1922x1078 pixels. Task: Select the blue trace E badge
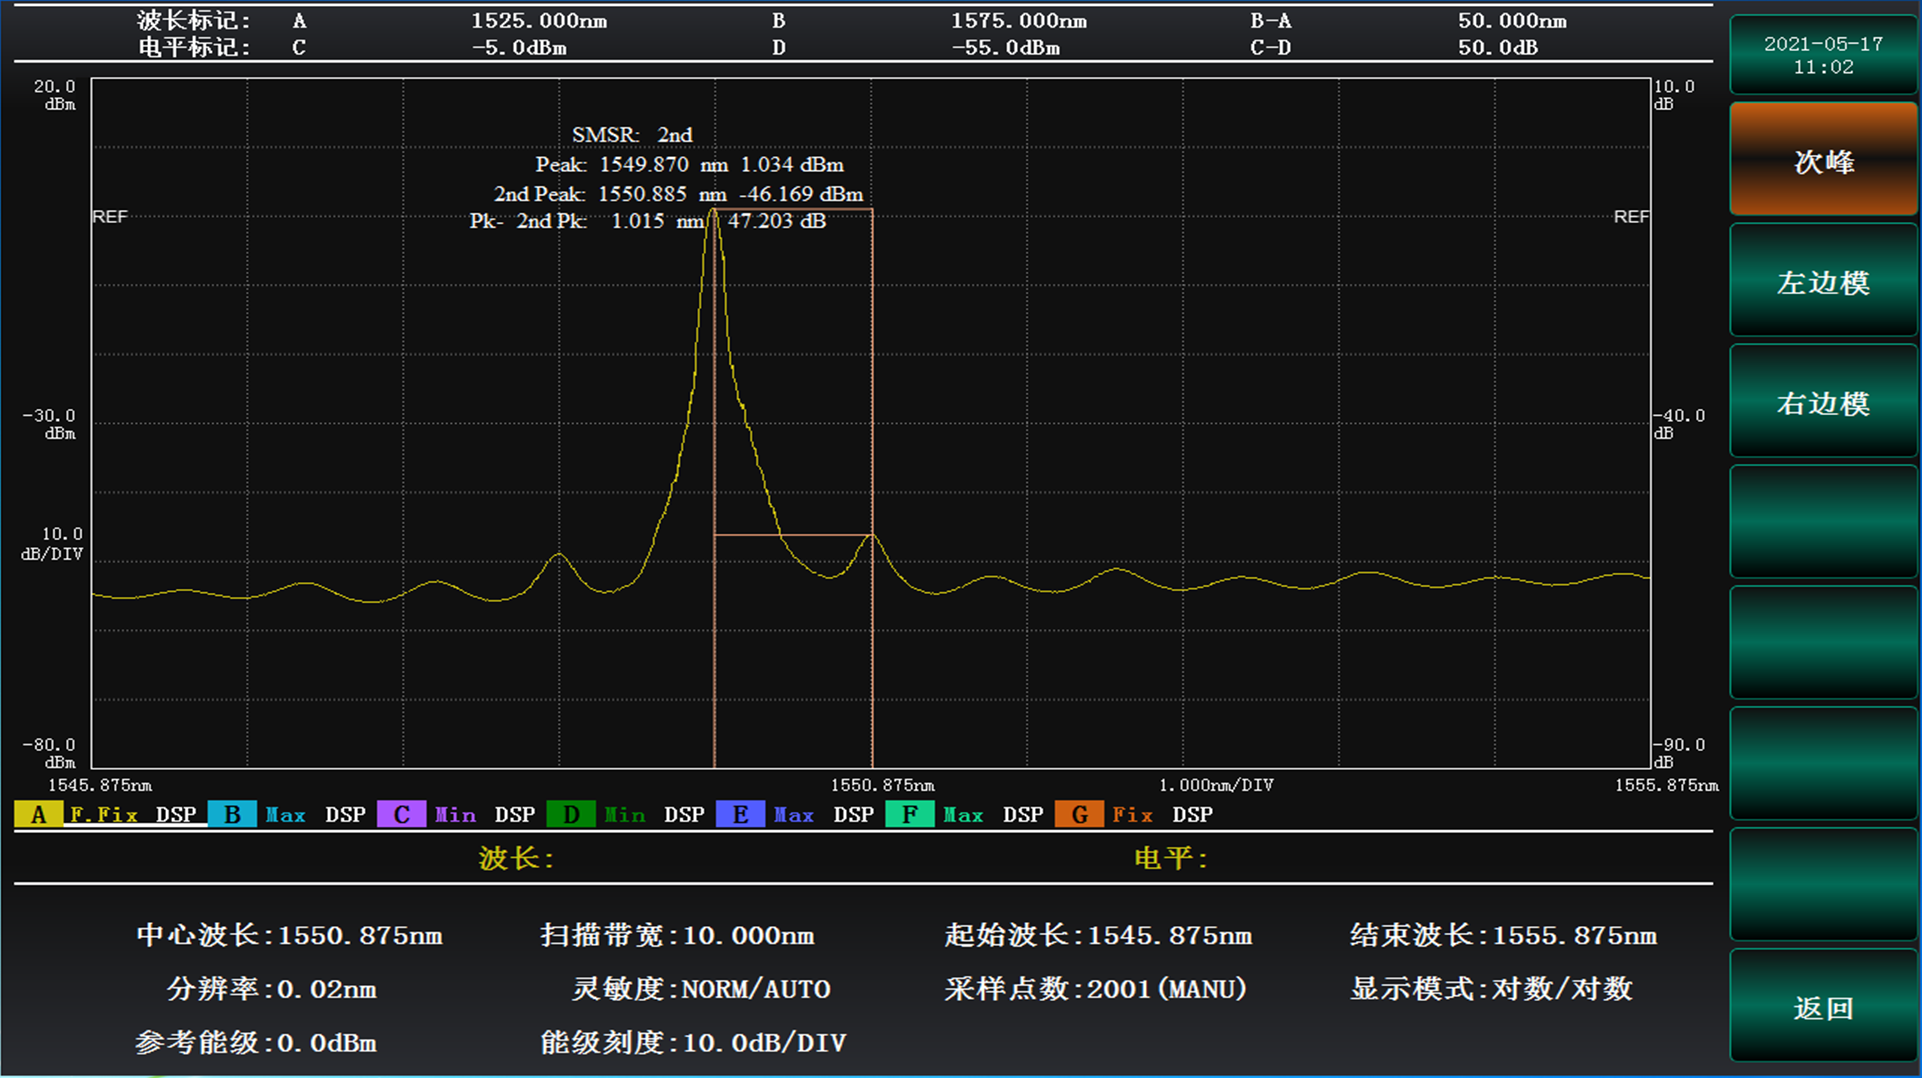(x=740, y=815)
